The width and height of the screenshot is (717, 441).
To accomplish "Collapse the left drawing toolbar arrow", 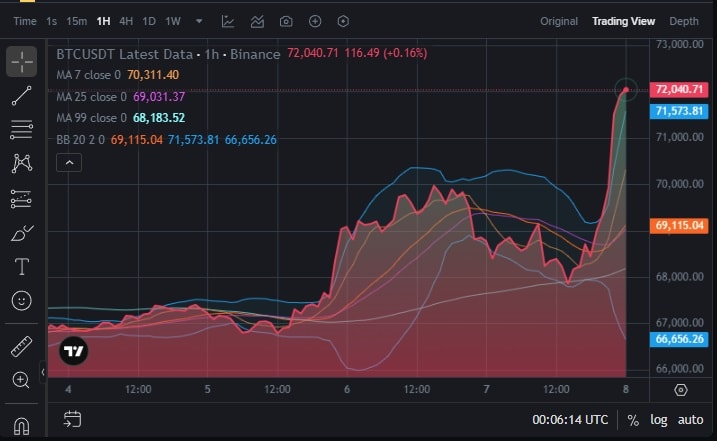I will pyautogui.click(x=43, y=372).
